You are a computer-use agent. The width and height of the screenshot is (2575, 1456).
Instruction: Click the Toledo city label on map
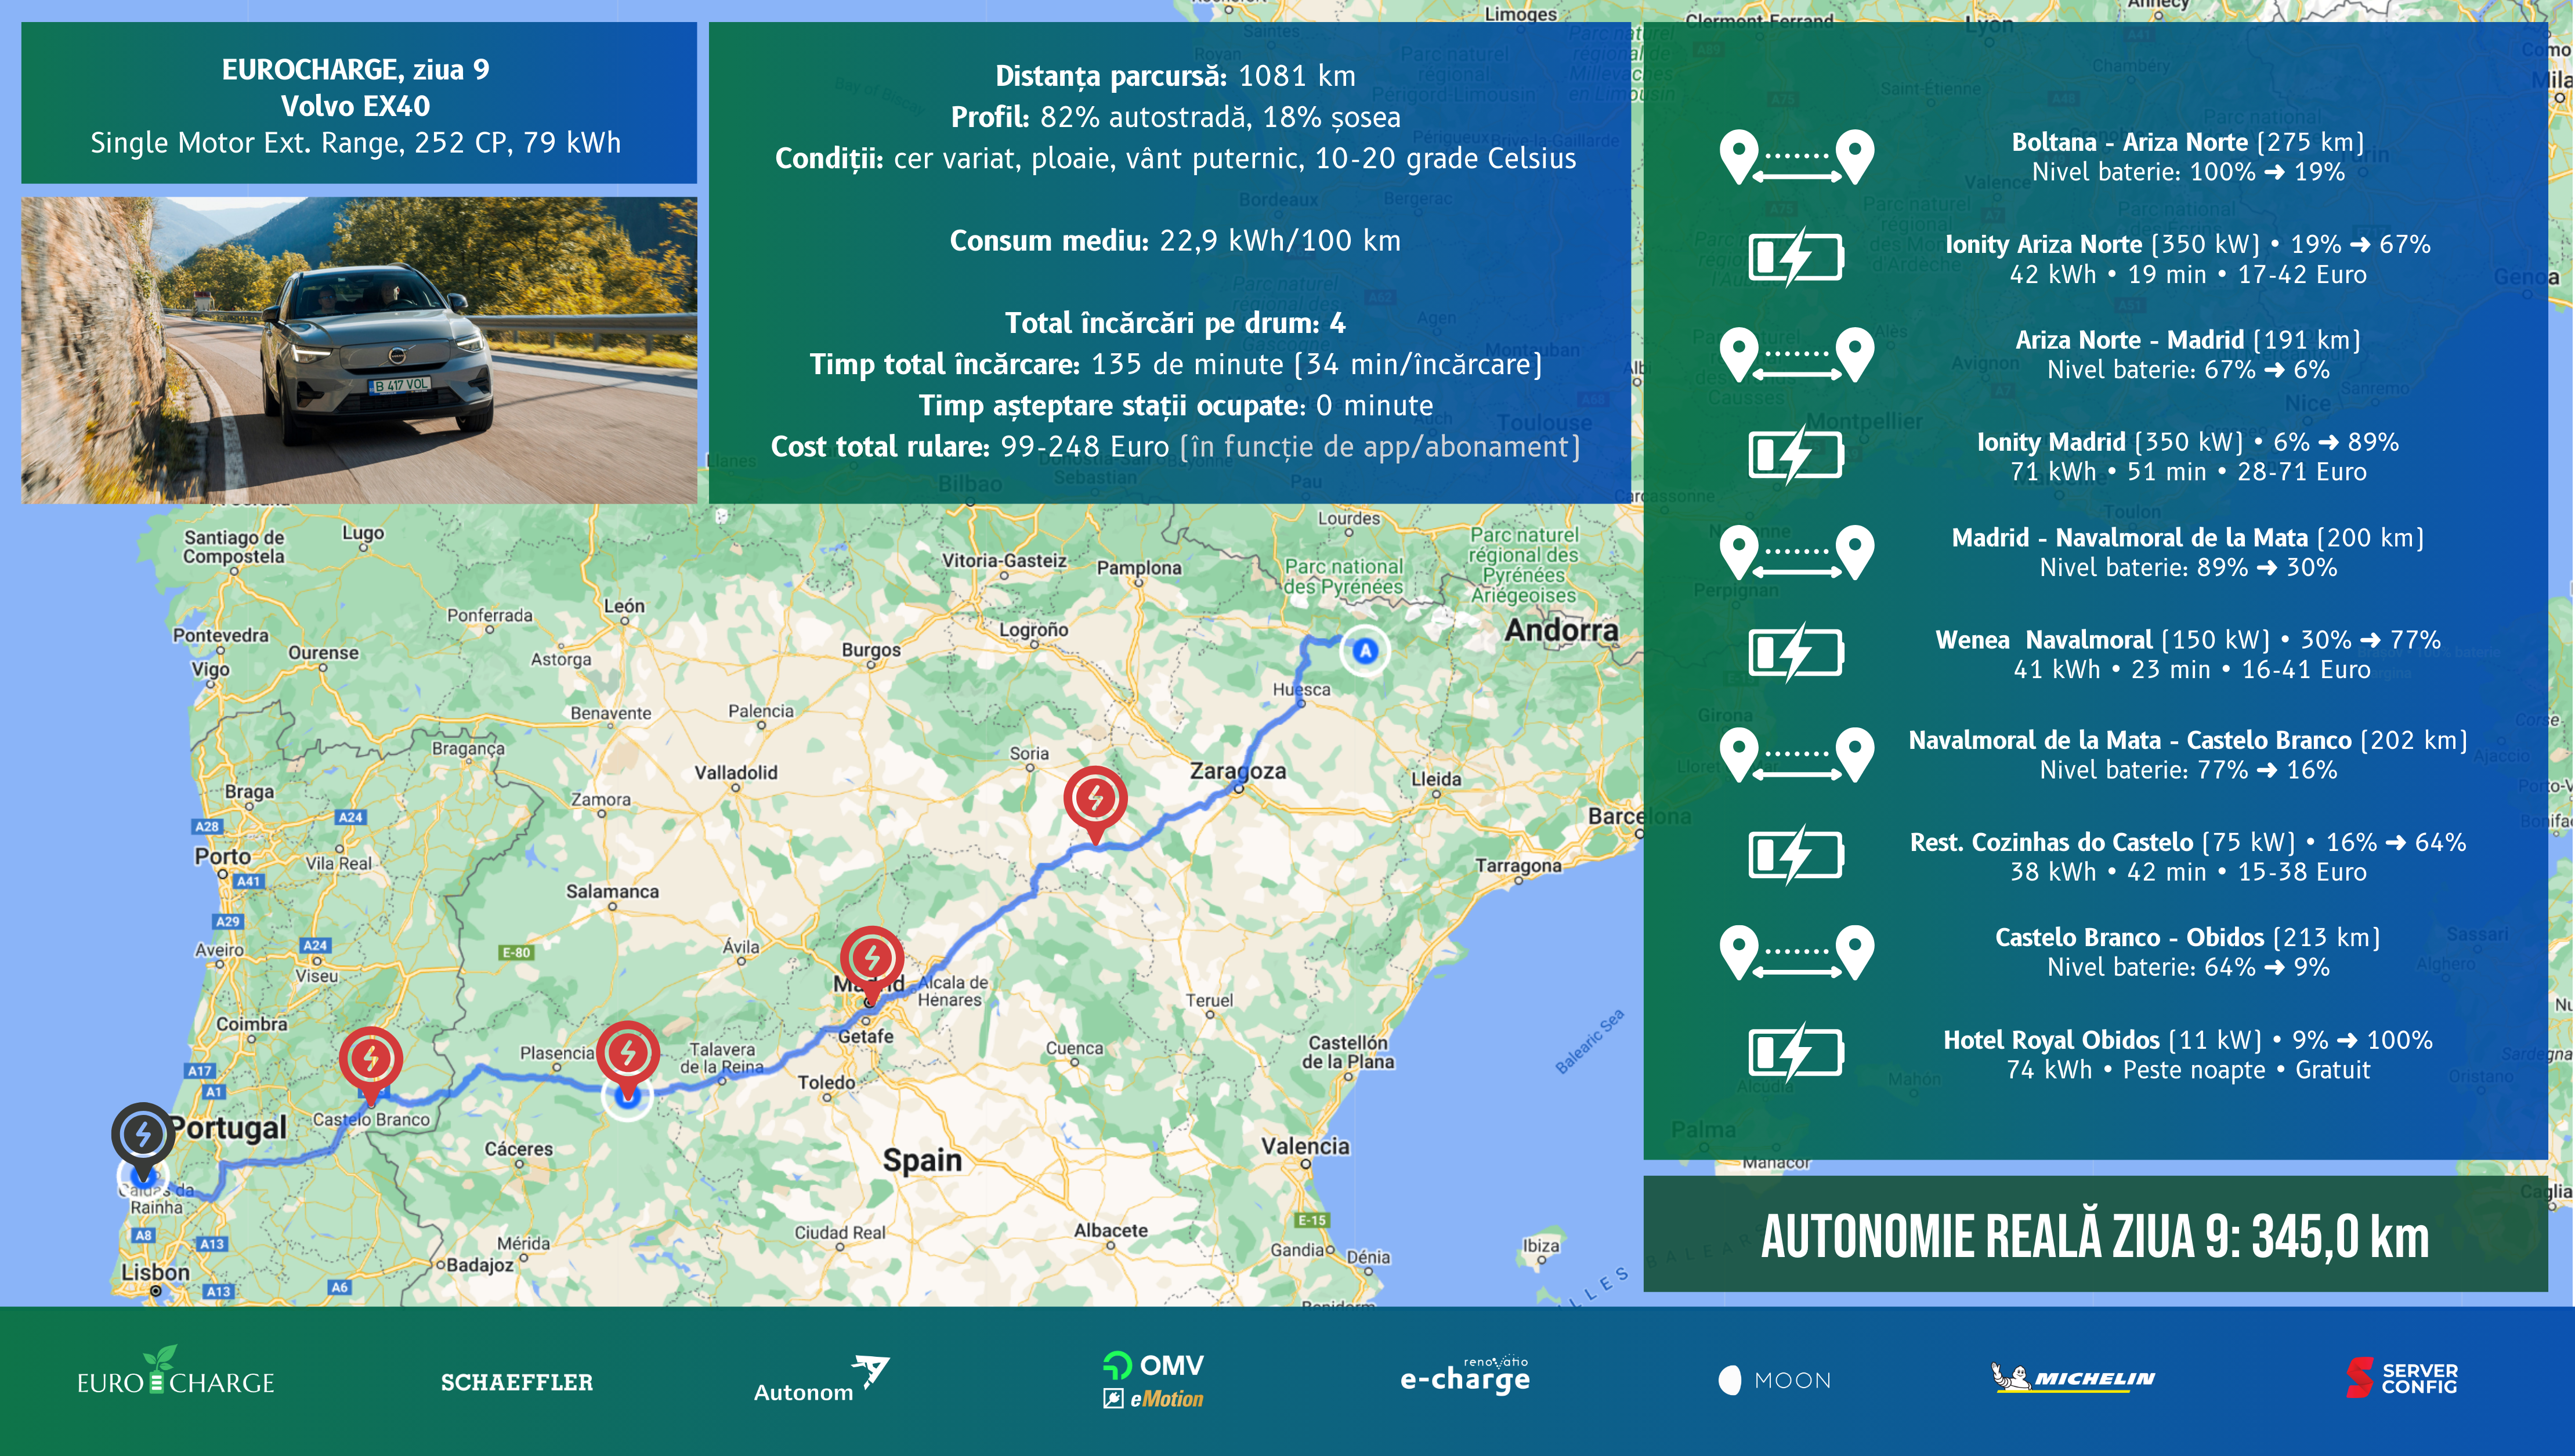pyautogui.click(x=826, y=1082)
